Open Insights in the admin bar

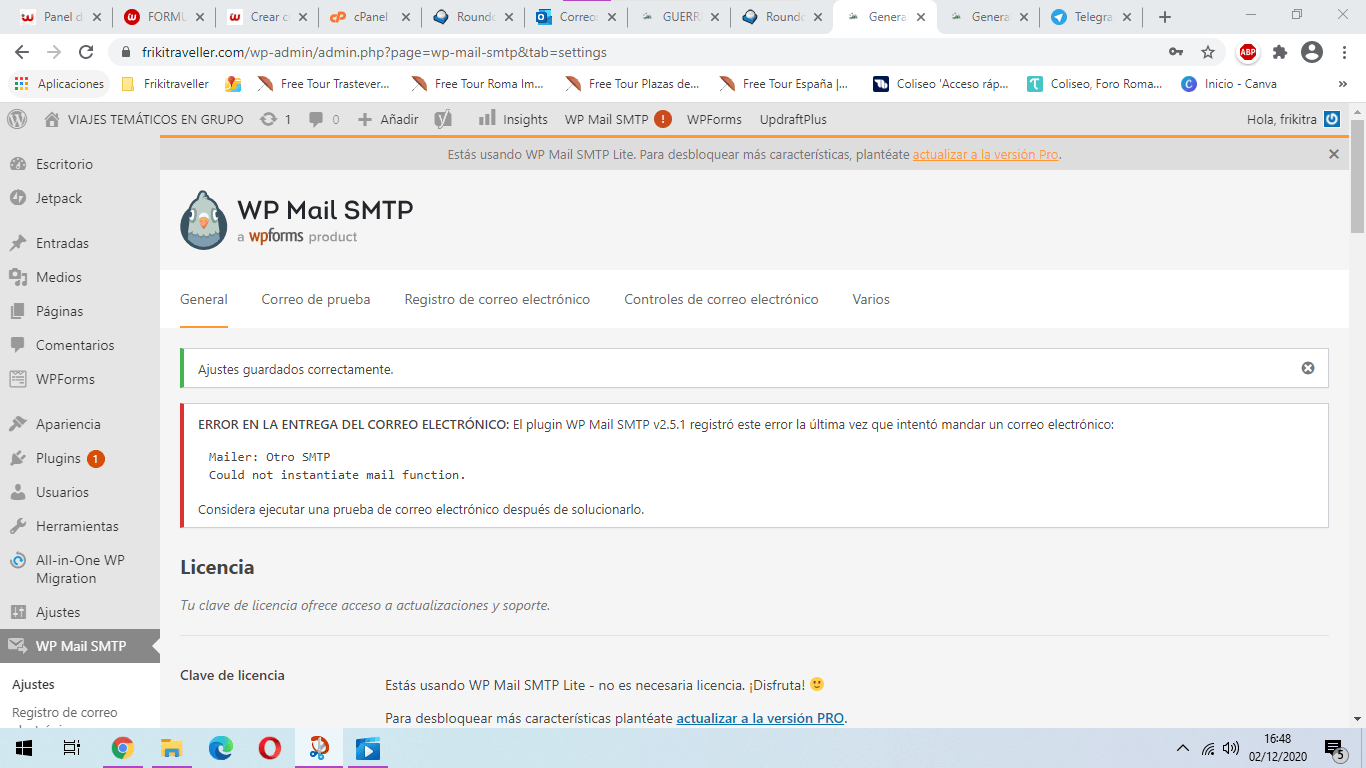pyautogui.click(x=513, y=119)
